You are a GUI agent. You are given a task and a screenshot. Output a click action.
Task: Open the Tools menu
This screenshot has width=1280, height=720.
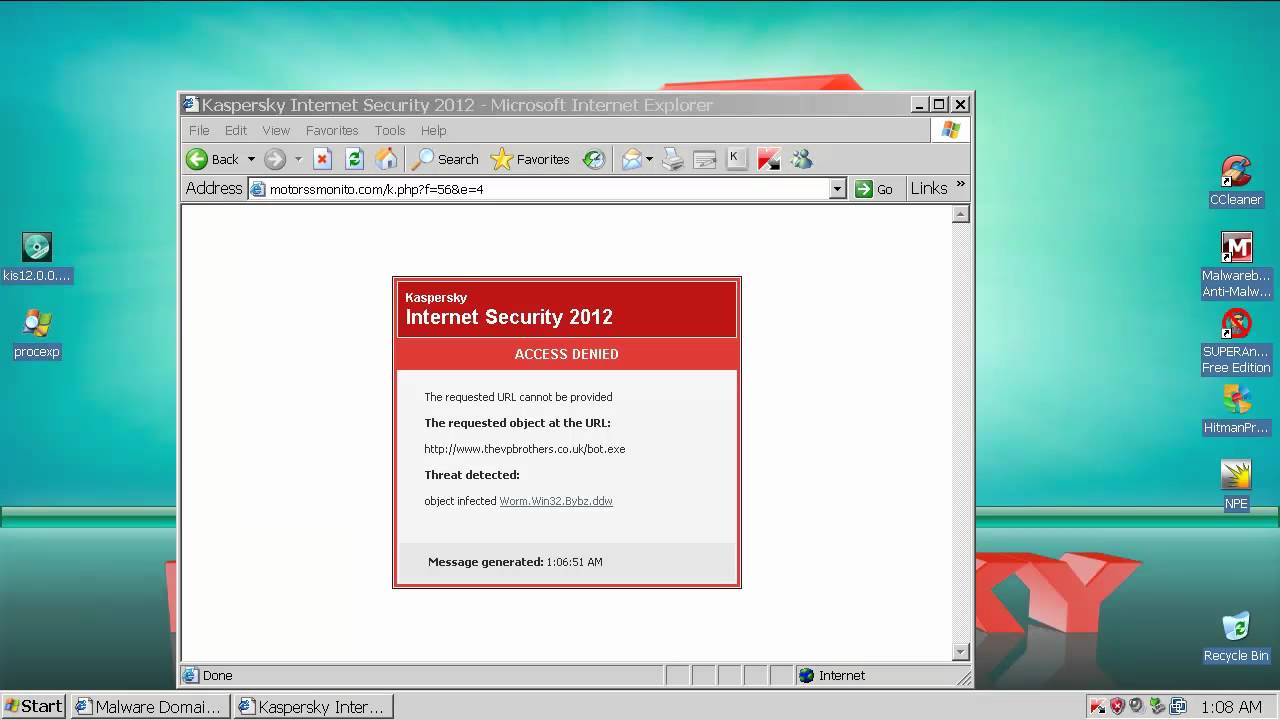[x=390, y=130]
